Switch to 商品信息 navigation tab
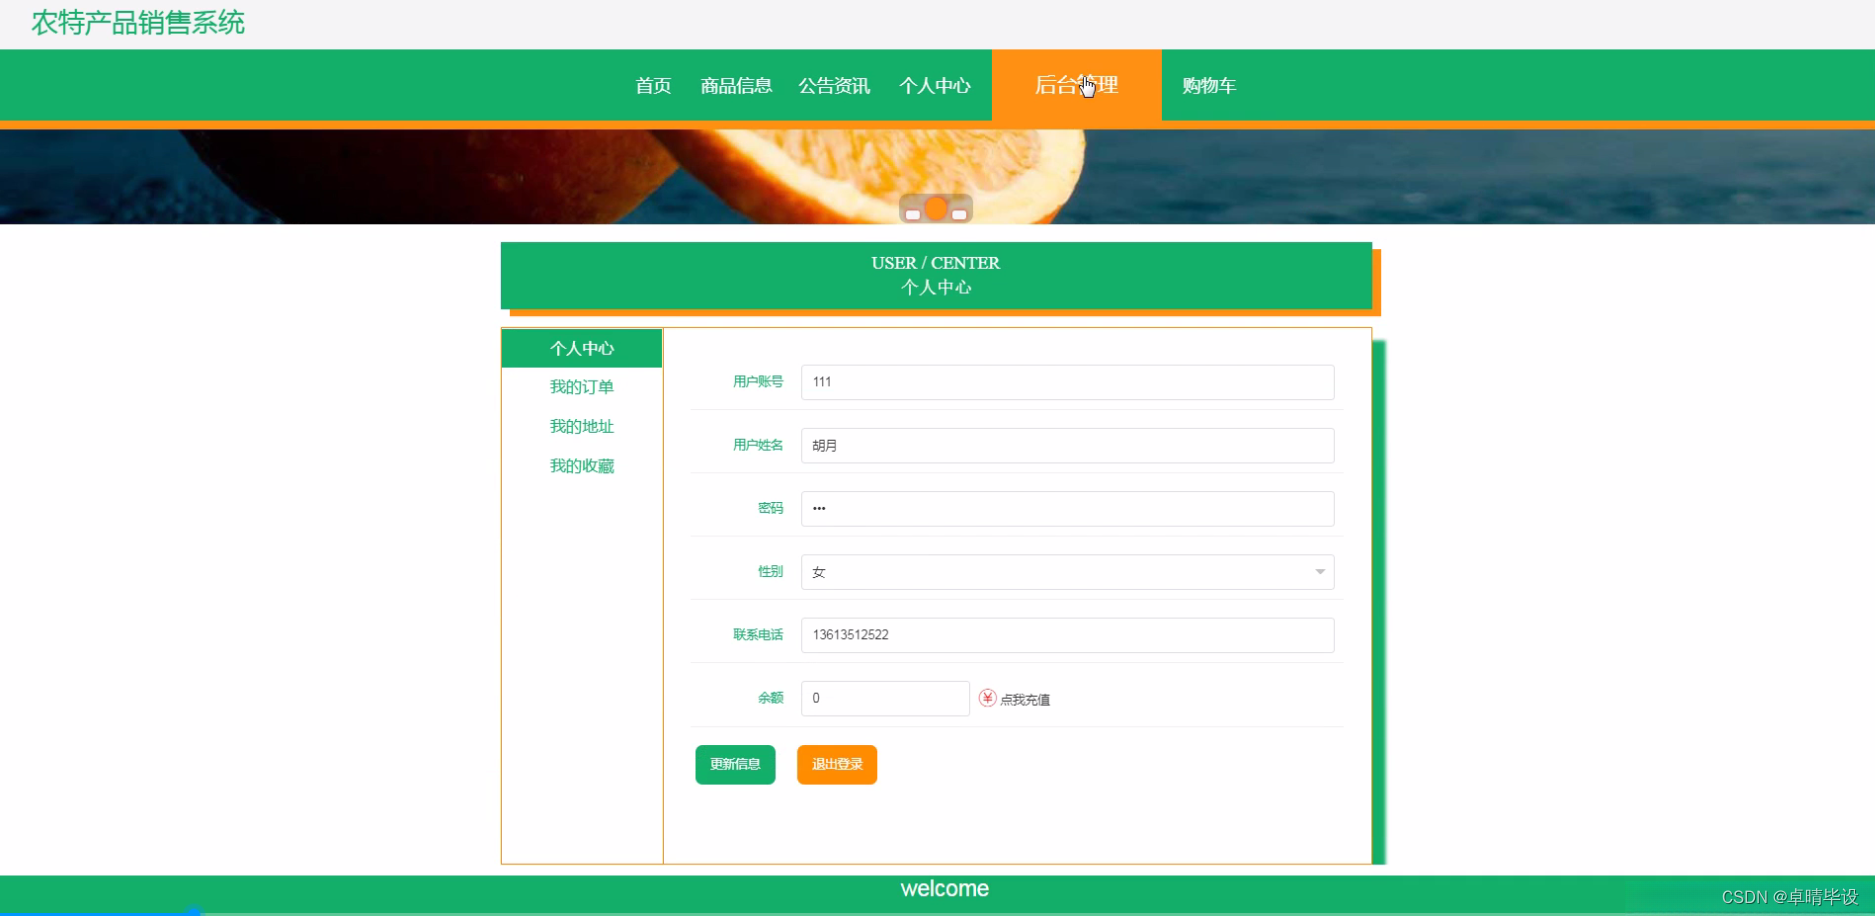The width and height of the screenshot is (1875, 916). [x=736, y=86]
